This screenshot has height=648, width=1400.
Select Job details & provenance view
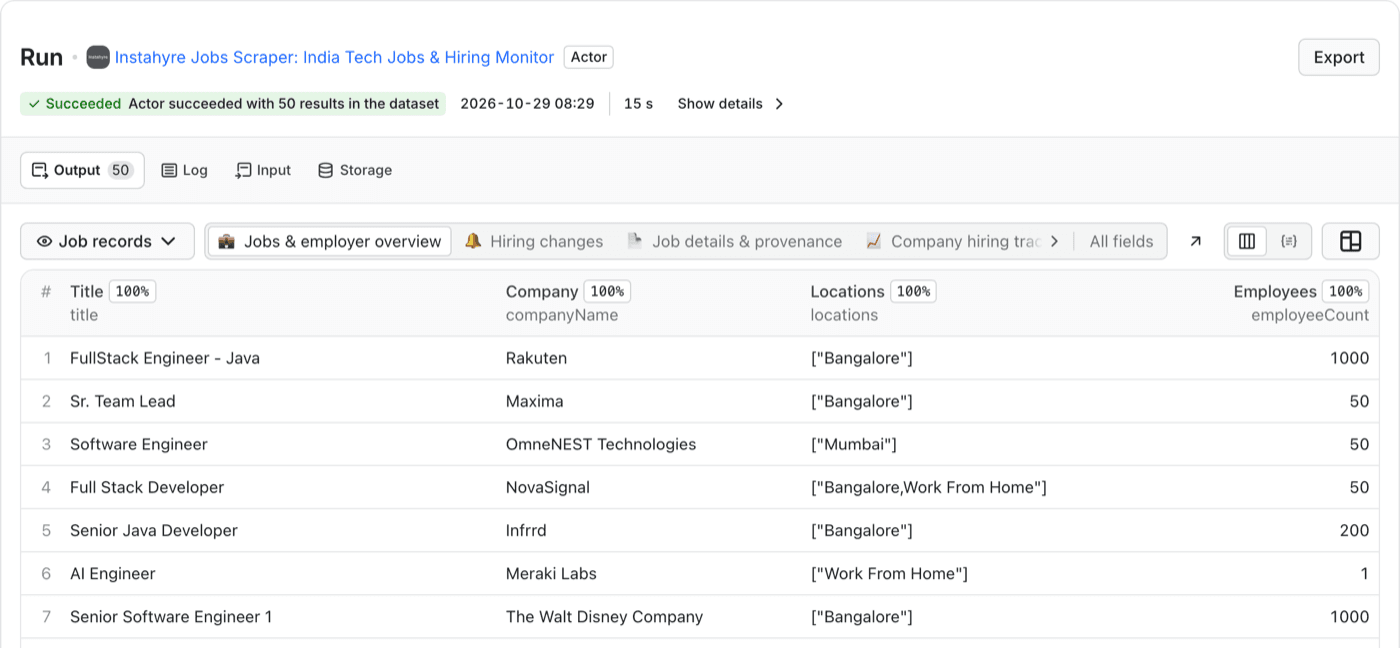(734, 241)
